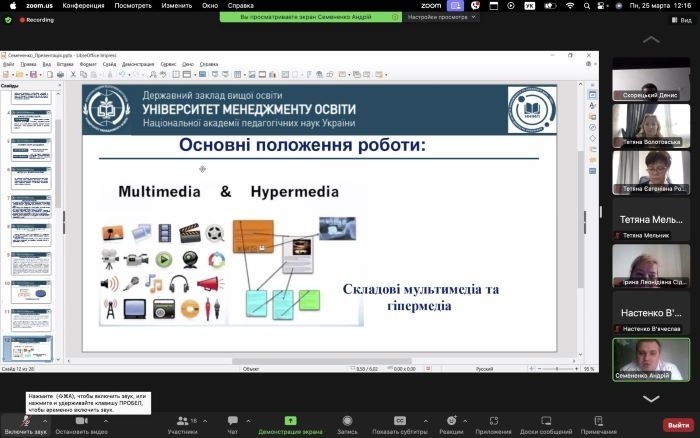
Task: Open the Приложения apps panel
Action: point(493,423)
